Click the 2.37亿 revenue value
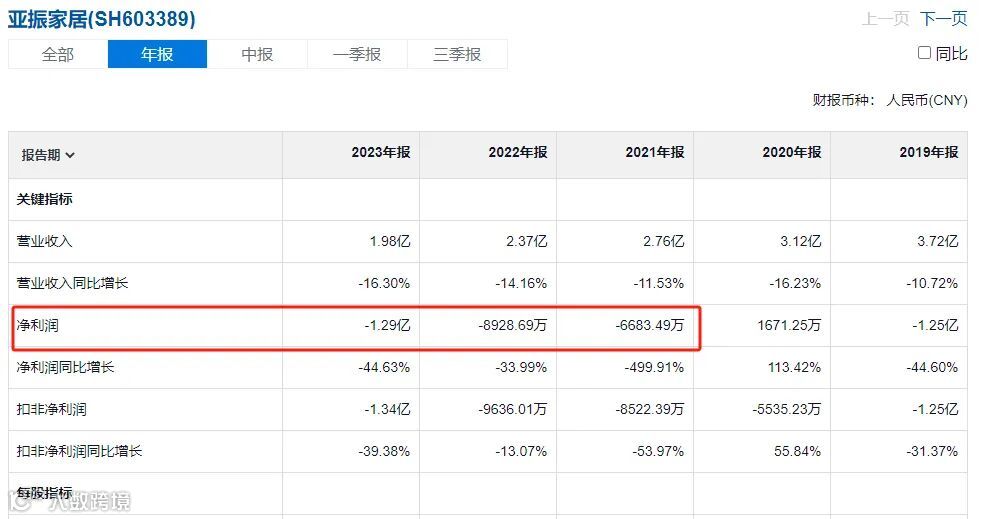Image resolution: width=1003 pixels, height=519 pixels. point(526,241)
